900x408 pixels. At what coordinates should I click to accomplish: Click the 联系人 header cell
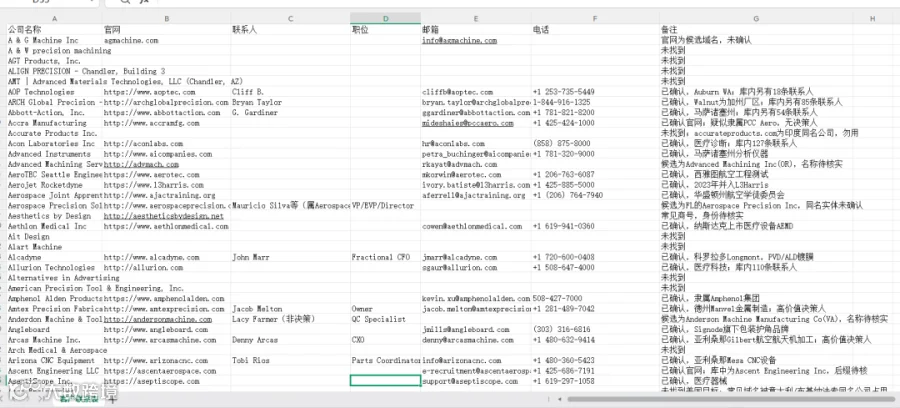(290, 29)
